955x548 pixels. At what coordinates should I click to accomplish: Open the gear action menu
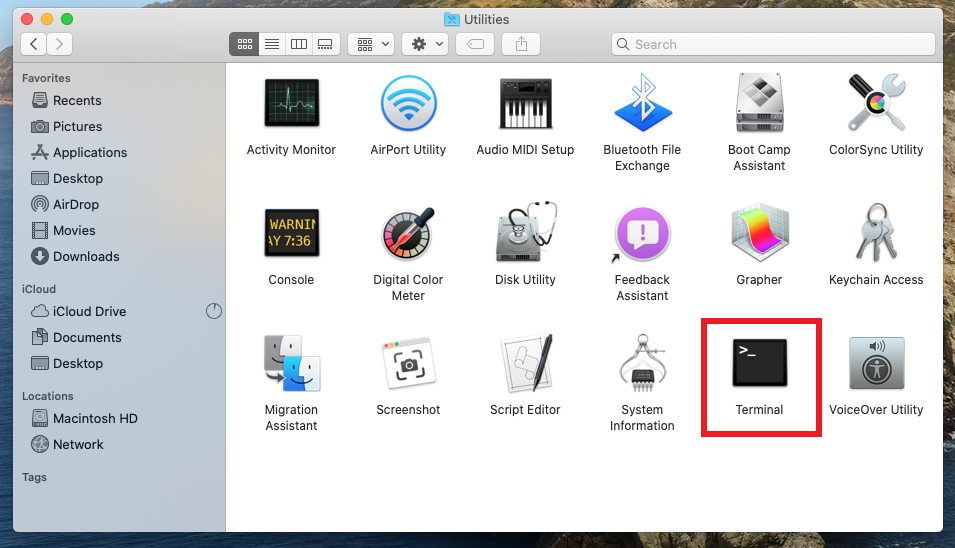[x=425, y=44]
